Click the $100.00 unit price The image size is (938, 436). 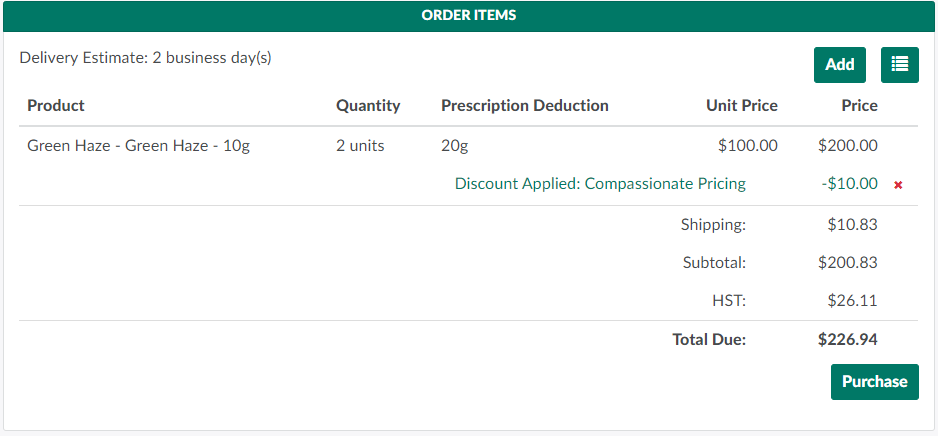(x=747, y=146)
